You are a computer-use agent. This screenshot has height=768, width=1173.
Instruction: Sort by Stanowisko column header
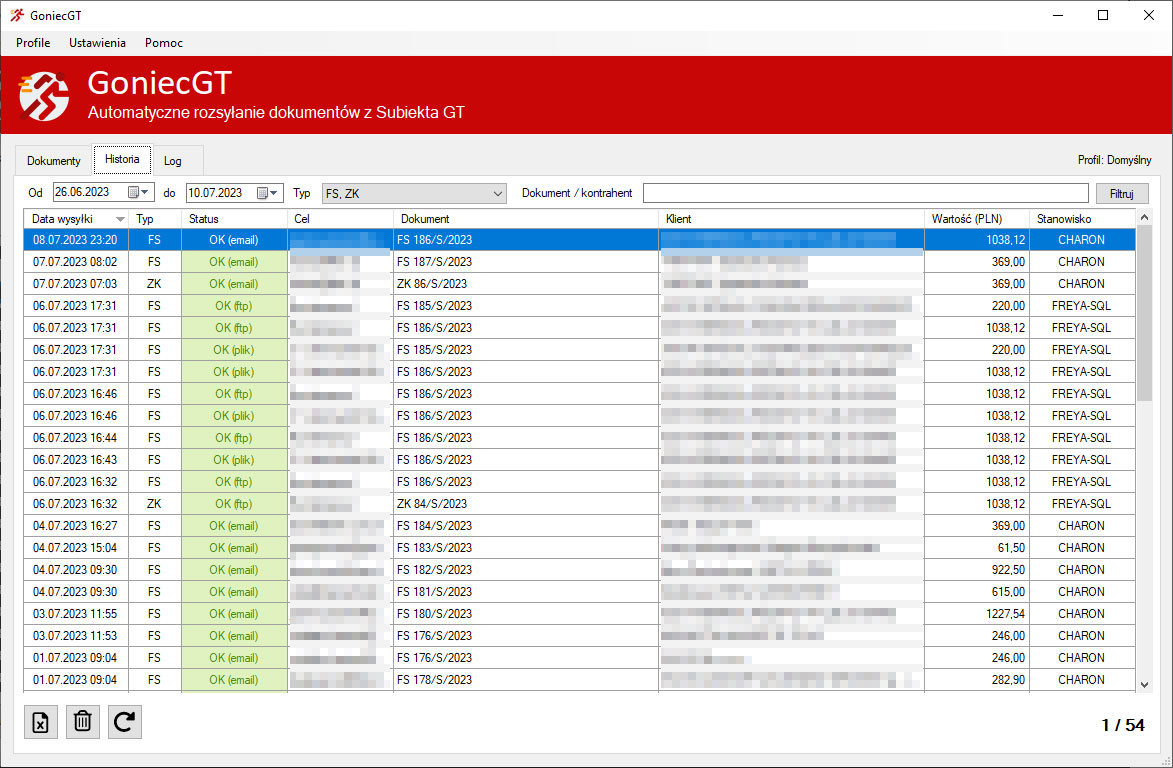[x=1082, y=219]
